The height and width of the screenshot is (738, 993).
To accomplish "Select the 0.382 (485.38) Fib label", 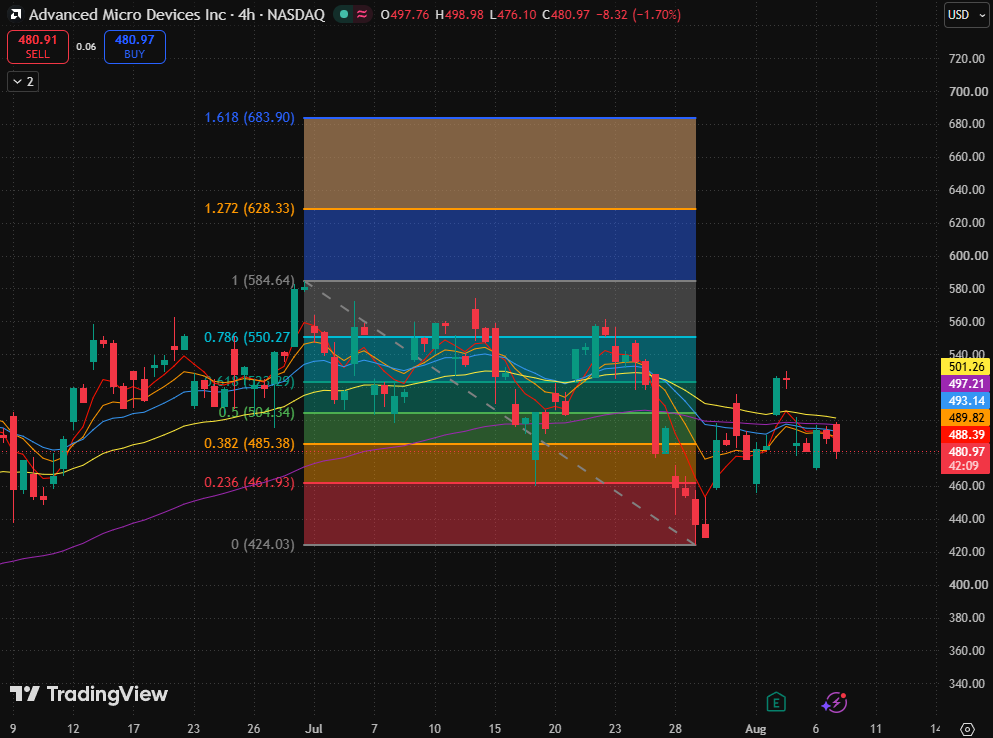I will pyautogui.click(x=250, y=443).
